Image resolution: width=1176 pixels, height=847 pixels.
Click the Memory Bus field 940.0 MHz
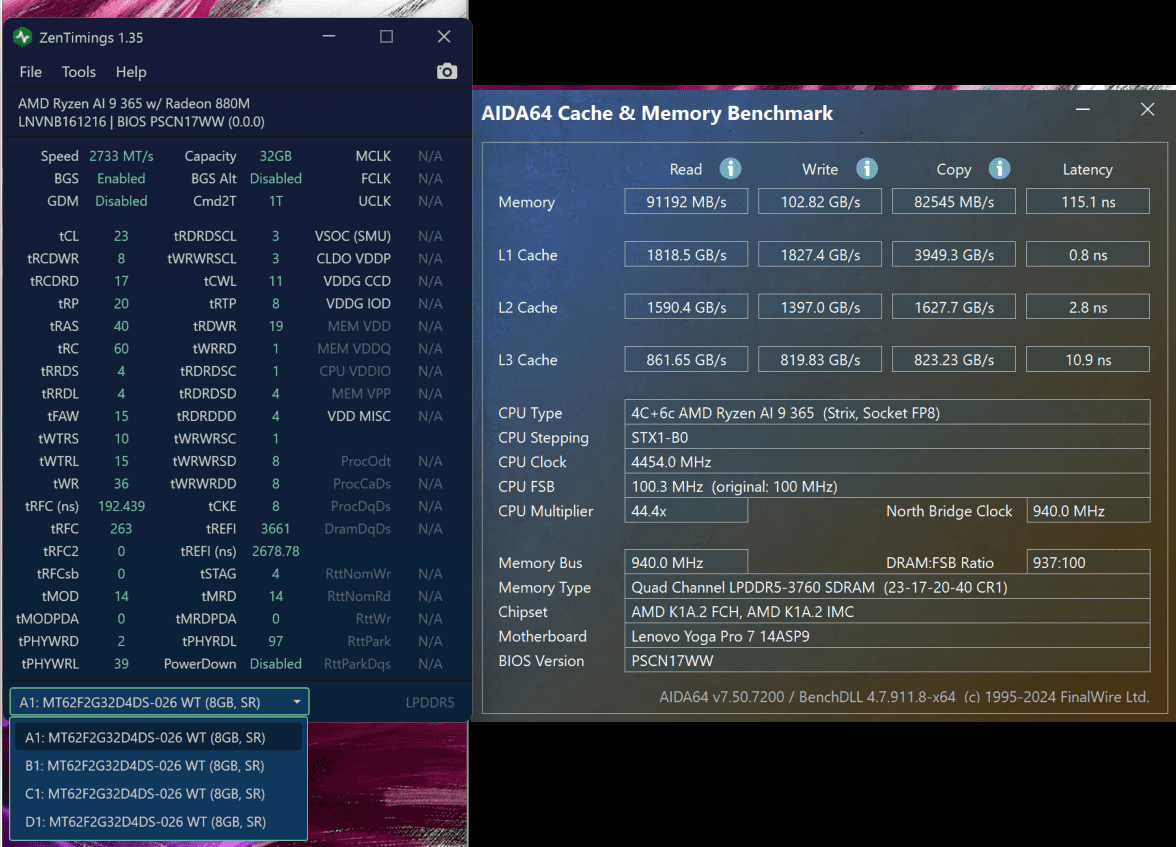pos(686,563)
